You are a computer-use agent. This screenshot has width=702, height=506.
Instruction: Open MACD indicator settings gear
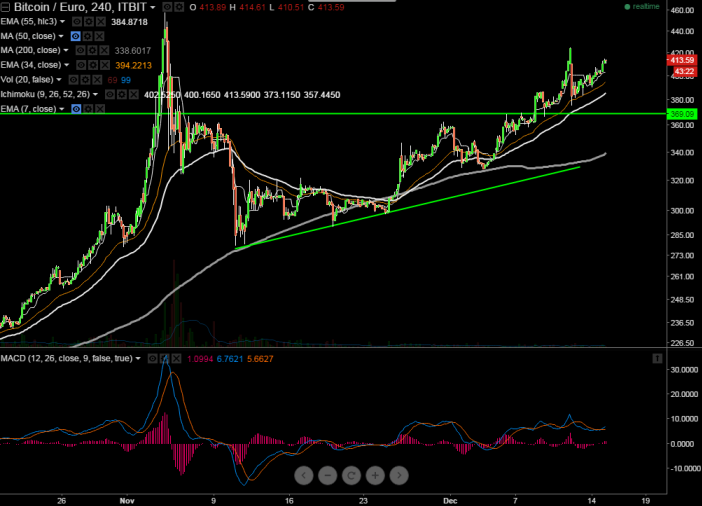(x=165, y=359)
